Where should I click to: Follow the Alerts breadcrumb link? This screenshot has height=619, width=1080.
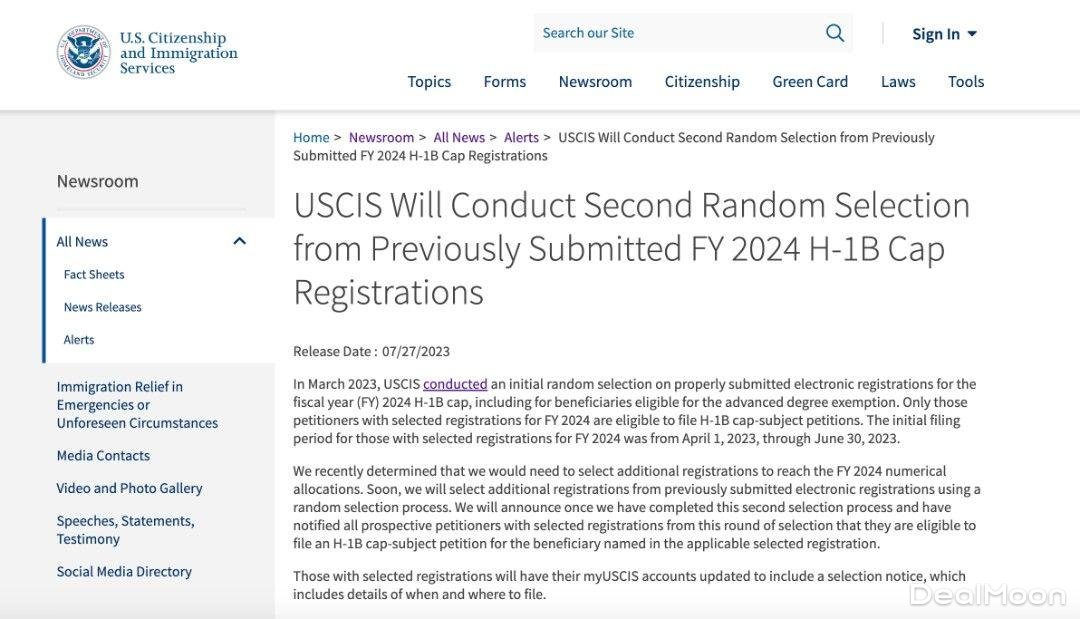click(521, 137)
